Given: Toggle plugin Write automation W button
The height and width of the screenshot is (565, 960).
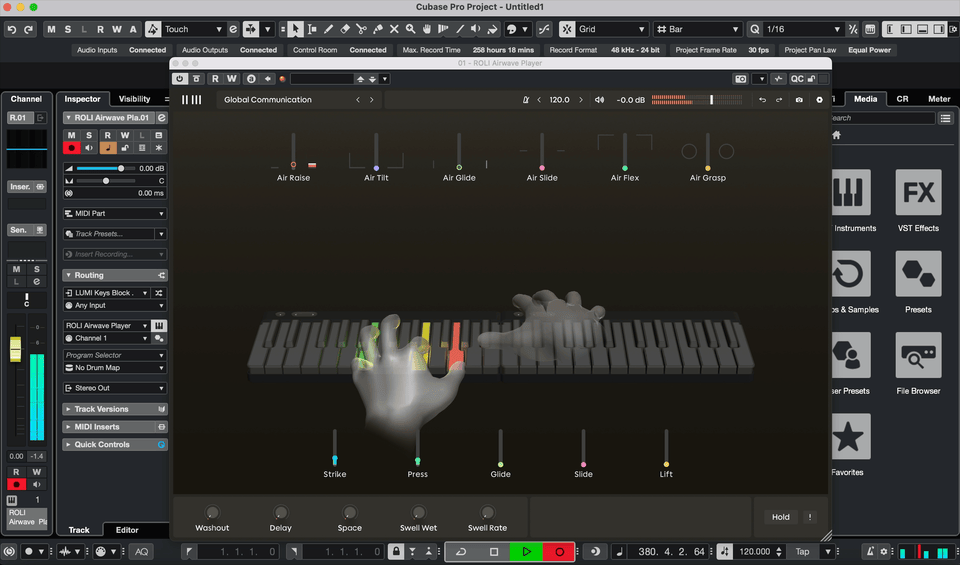Looking at the screenshot, I should coord(231,79).
